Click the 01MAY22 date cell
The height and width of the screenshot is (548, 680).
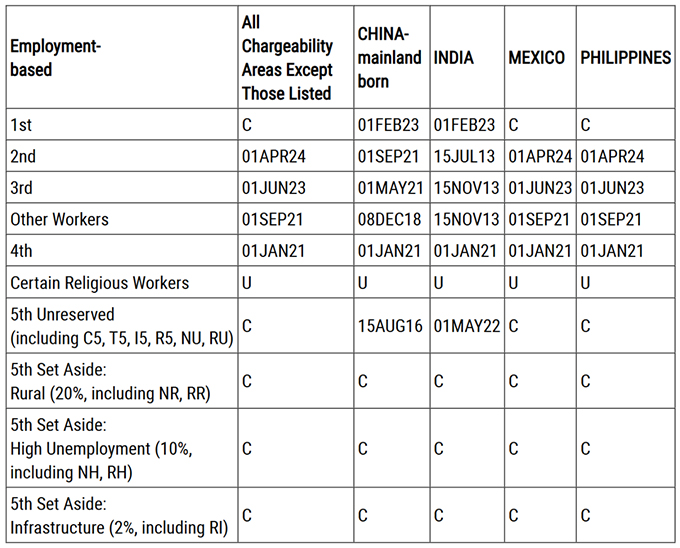(465, 325)
